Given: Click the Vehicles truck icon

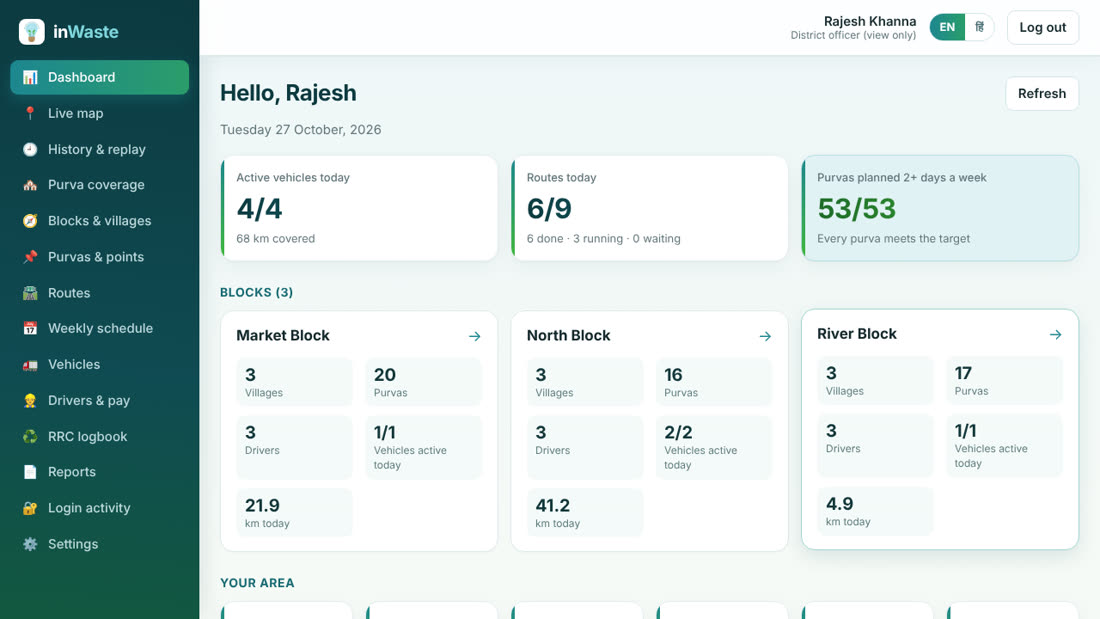Looking at the screenshot, I should tap(29, 364).
